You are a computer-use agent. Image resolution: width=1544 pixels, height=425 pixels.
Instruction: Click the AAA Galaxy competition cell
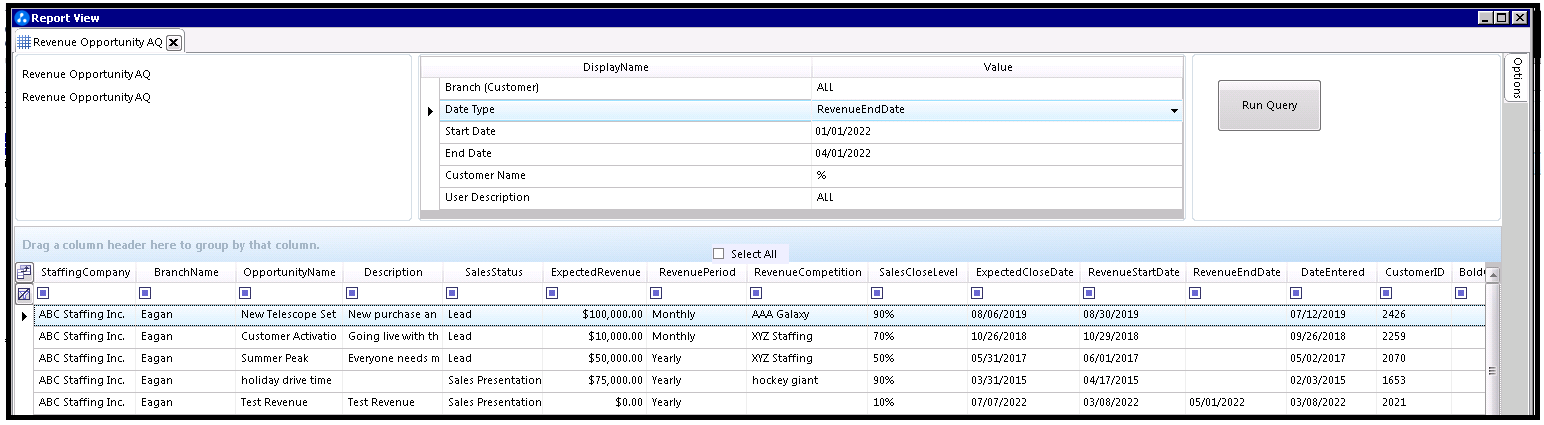(807, 315)
